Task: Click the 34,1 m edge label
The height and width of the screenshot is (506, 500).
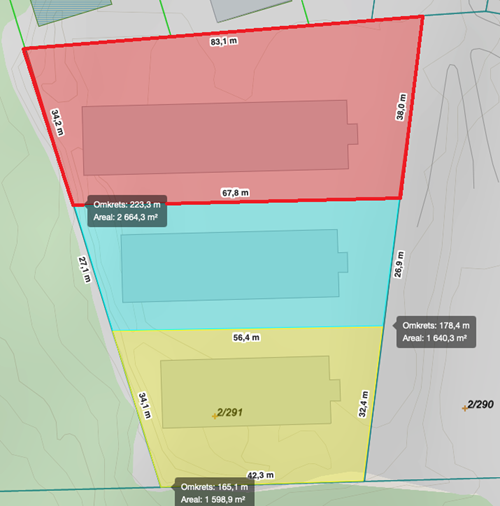Action: coord(145,406)
